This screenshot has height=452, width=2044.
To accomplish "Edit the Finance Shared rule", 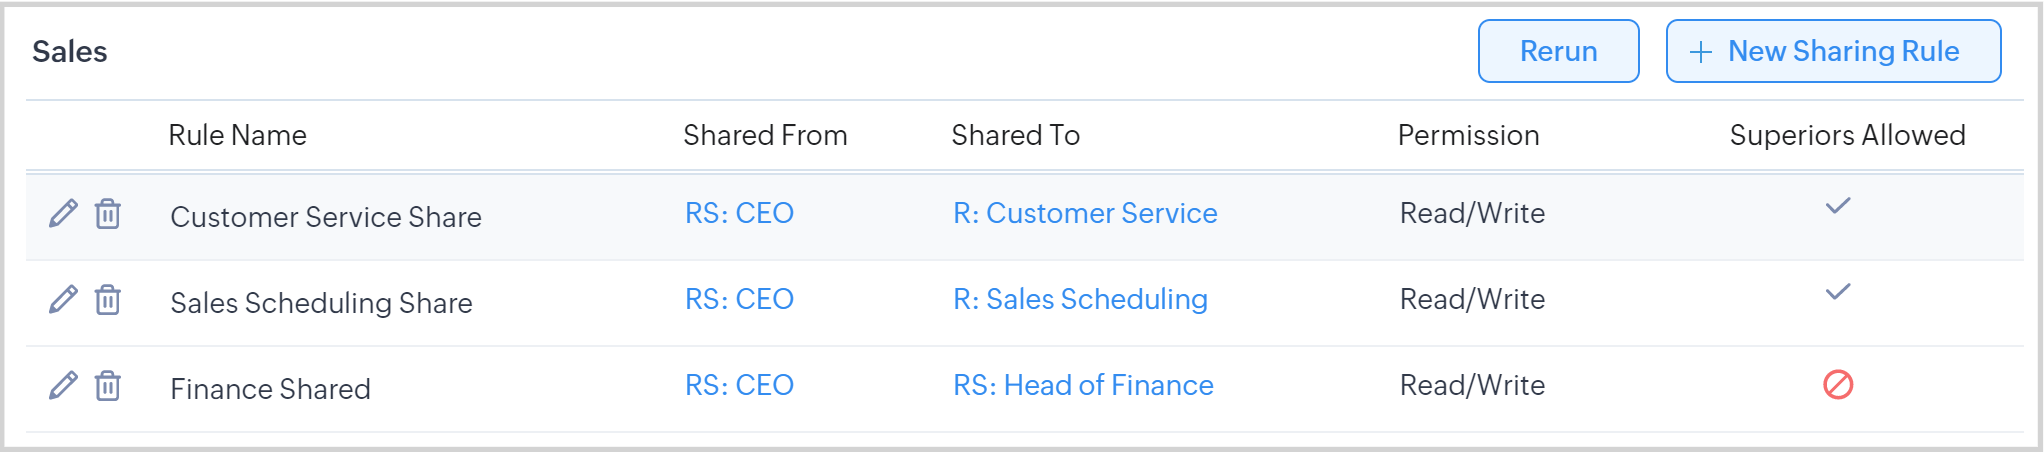I will coord(63,385).
